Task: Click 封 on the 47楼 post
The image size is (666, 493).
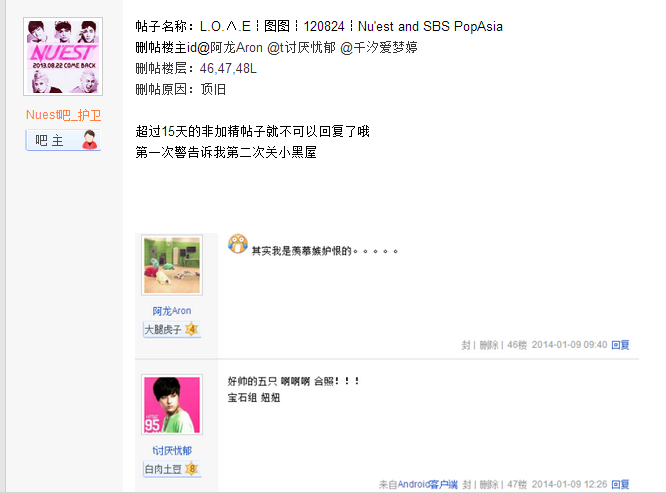Action: tap(466, 484)
